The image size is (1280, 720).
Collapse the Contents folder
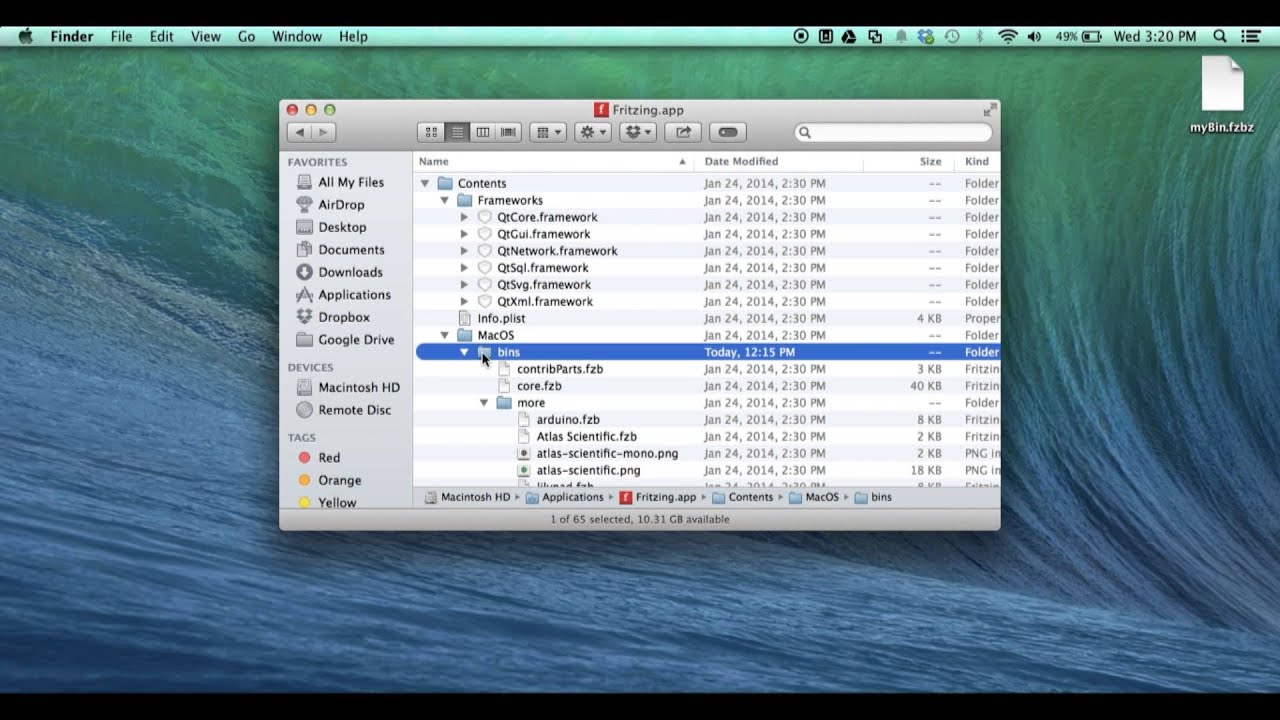(x=425, y=183)
